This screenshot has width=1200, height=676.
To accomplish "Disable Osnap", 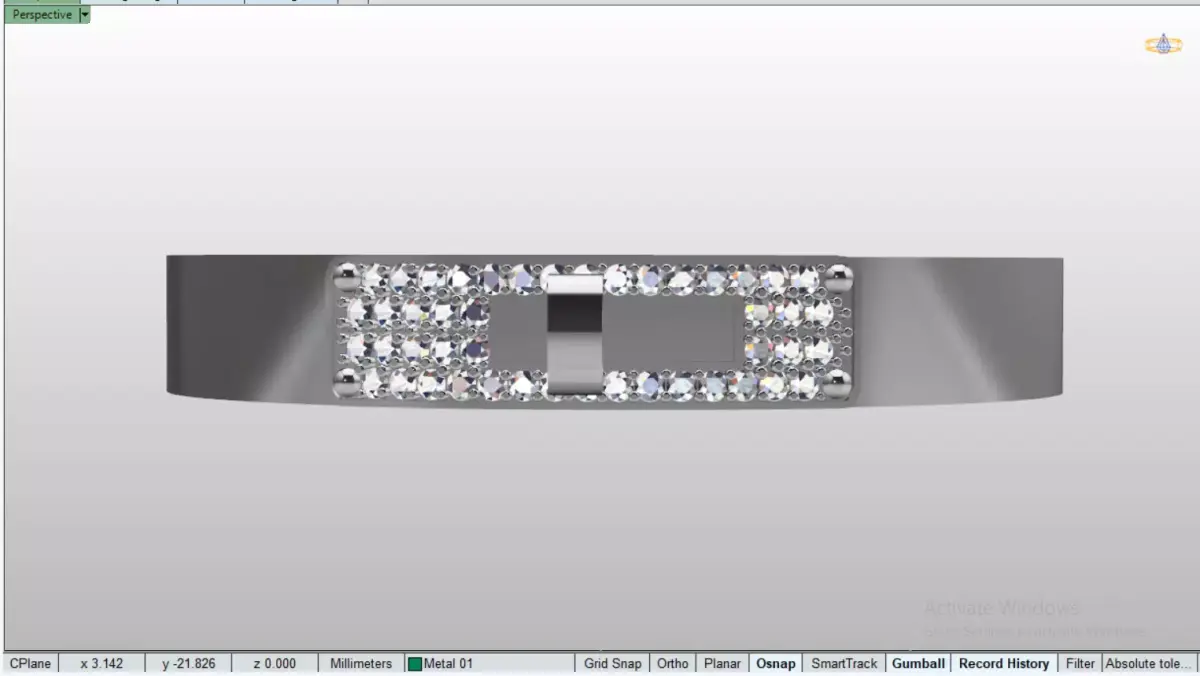I will coord(776,663).
